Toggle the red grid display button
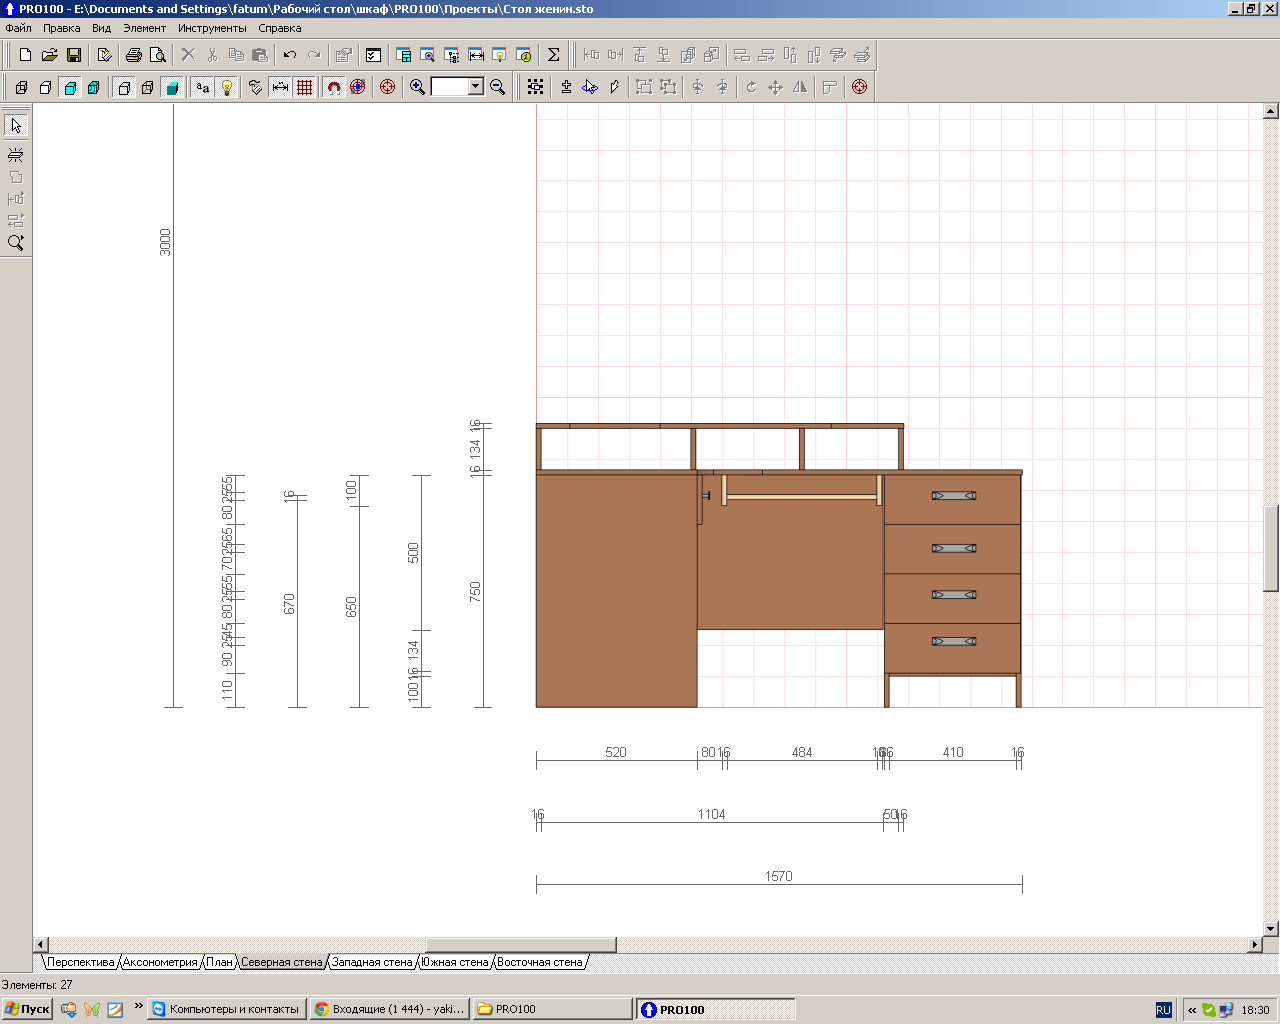Viewport: 1280px width, 1024px height. [305, 87]
